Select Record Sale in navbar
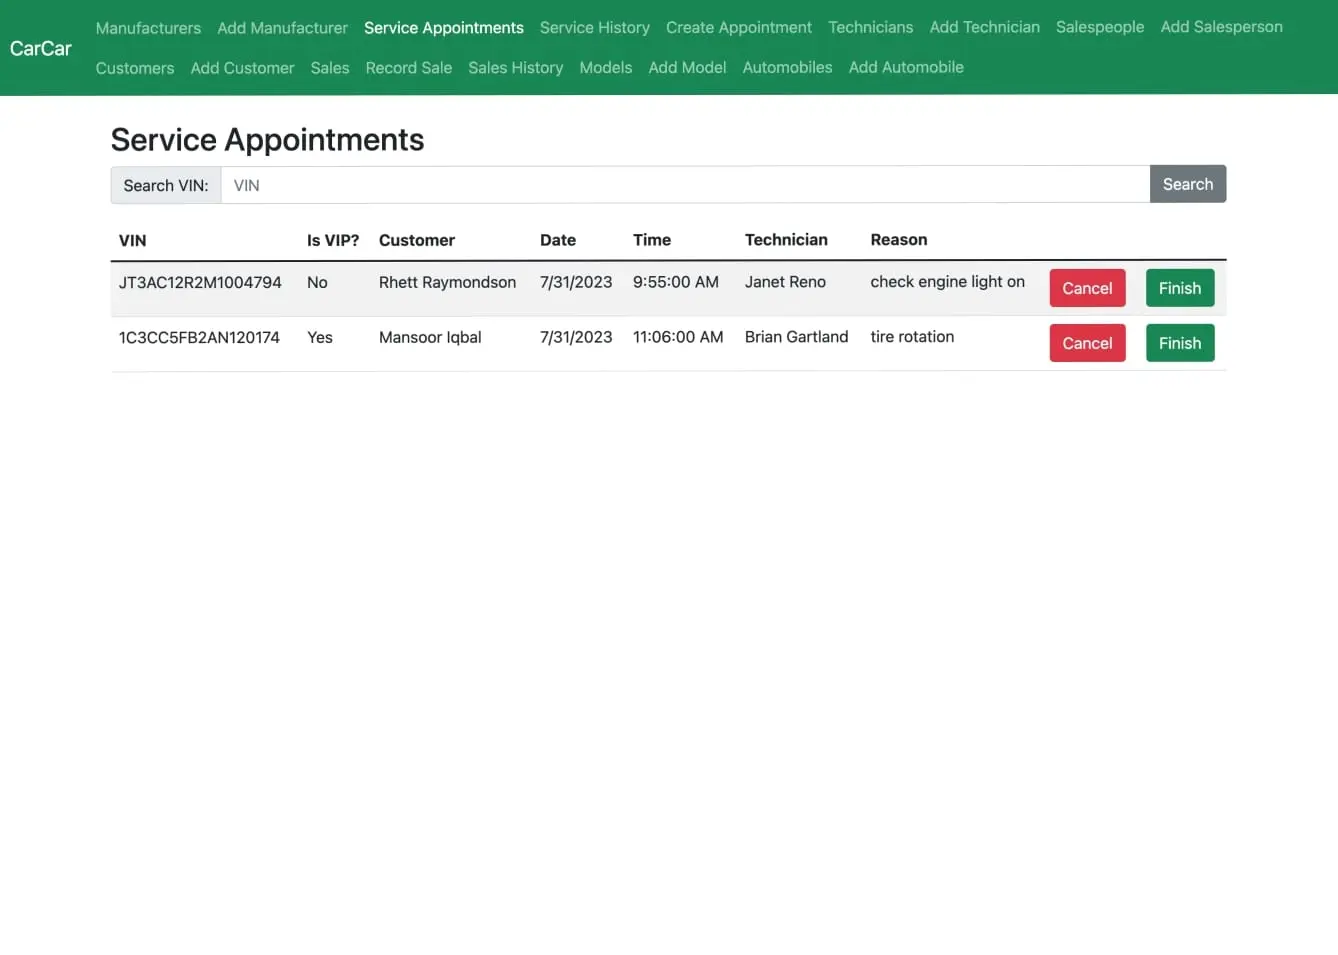This screenshot has width=1338, height=955. 408,68
